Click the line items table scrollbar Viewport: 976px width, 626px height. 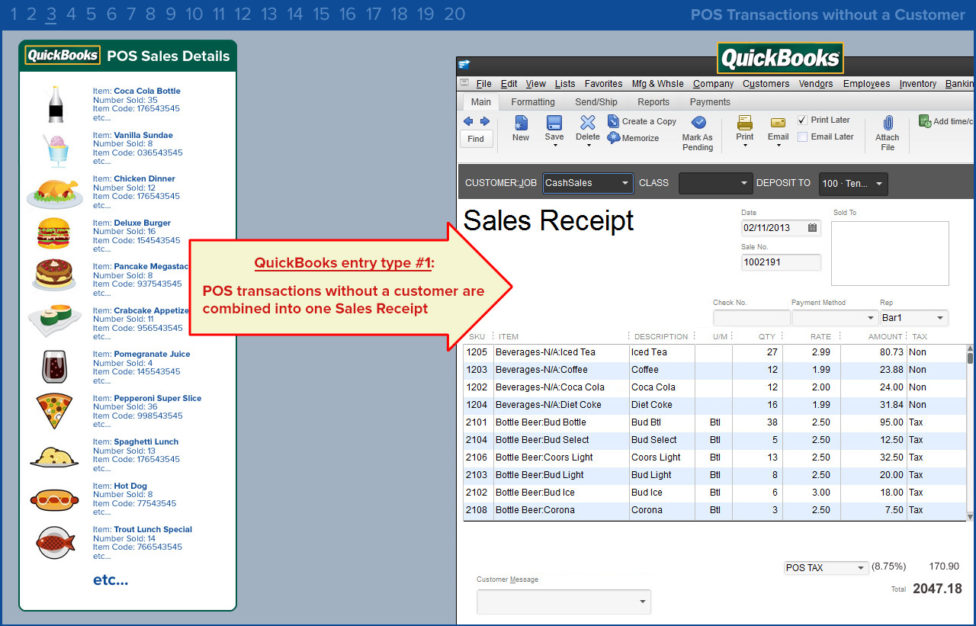point(969,432)
